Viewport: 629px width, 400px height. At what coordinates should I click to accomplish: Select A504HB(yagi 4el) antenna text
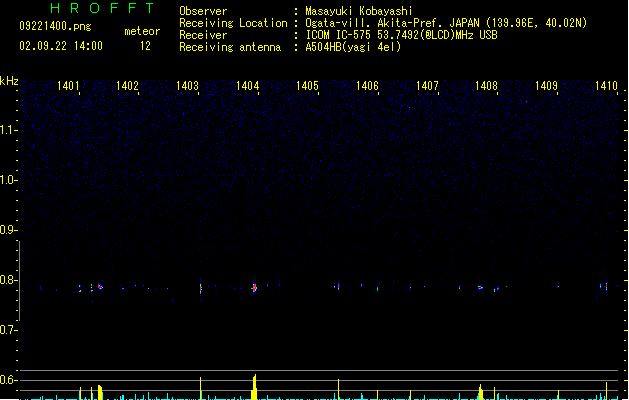[353, 47]
